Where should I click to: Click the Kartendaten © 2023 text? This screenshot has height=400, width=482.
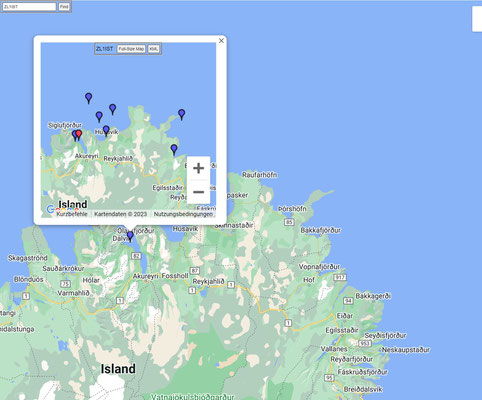click(x=120, y=214)
